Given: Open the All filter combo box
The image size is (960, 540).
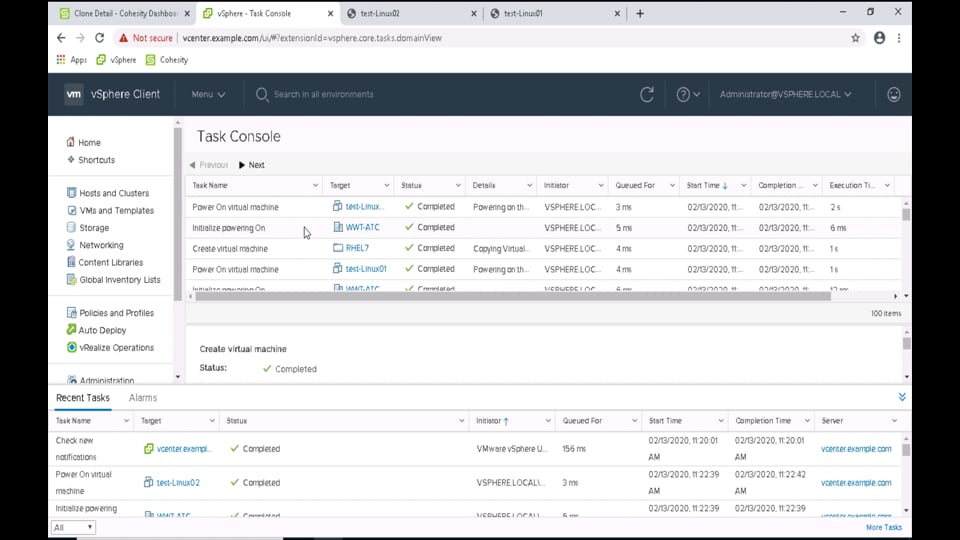Looking at the screenshot, I should coord(73,527).
